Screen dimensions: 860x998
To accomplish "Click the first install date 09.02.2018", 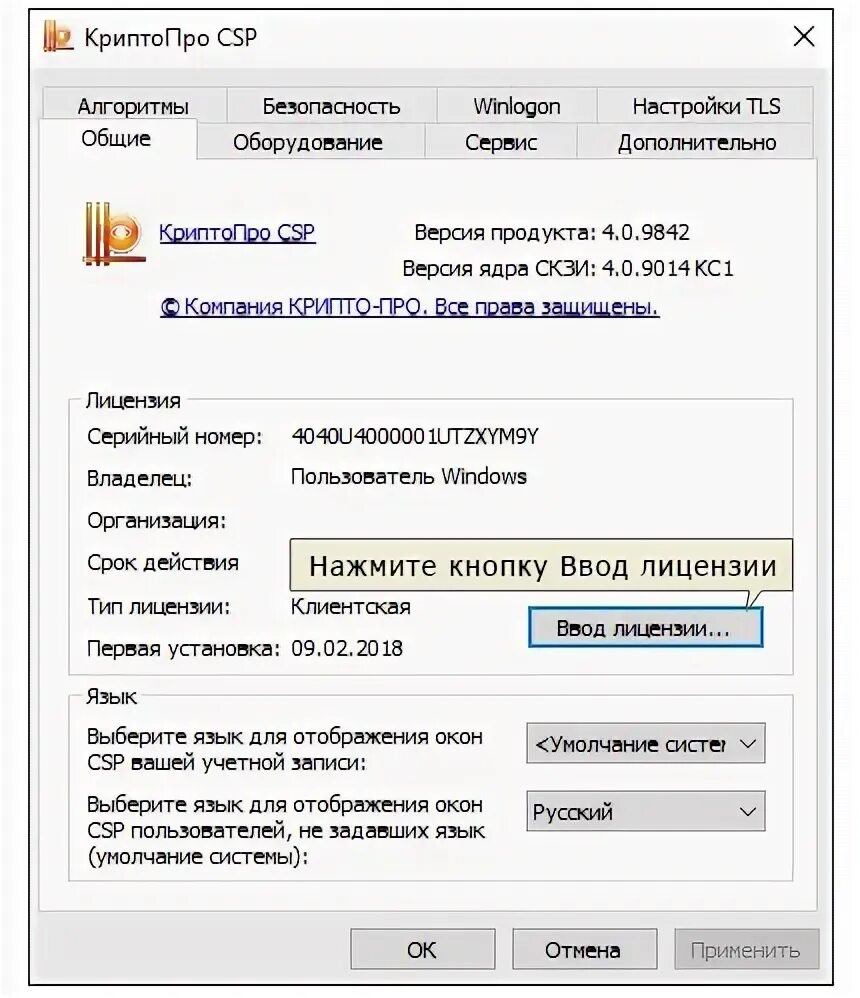I will [347, 649].
